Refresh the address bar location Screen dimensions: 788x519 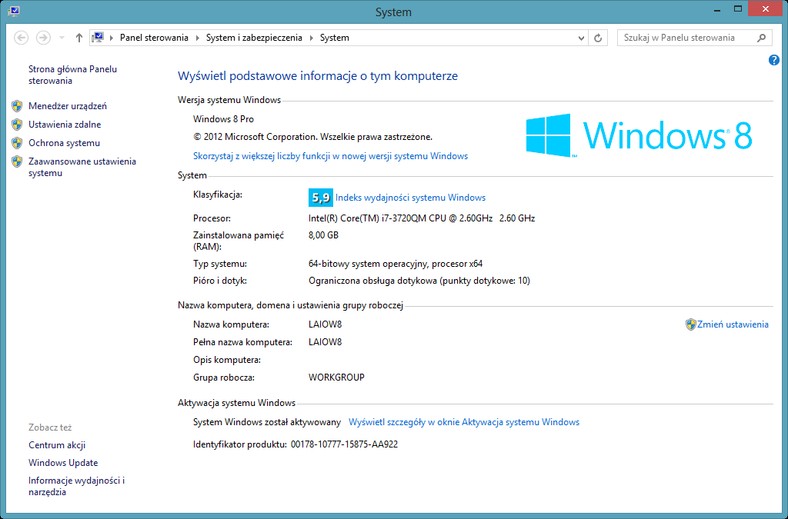click(x=598, y=38)
